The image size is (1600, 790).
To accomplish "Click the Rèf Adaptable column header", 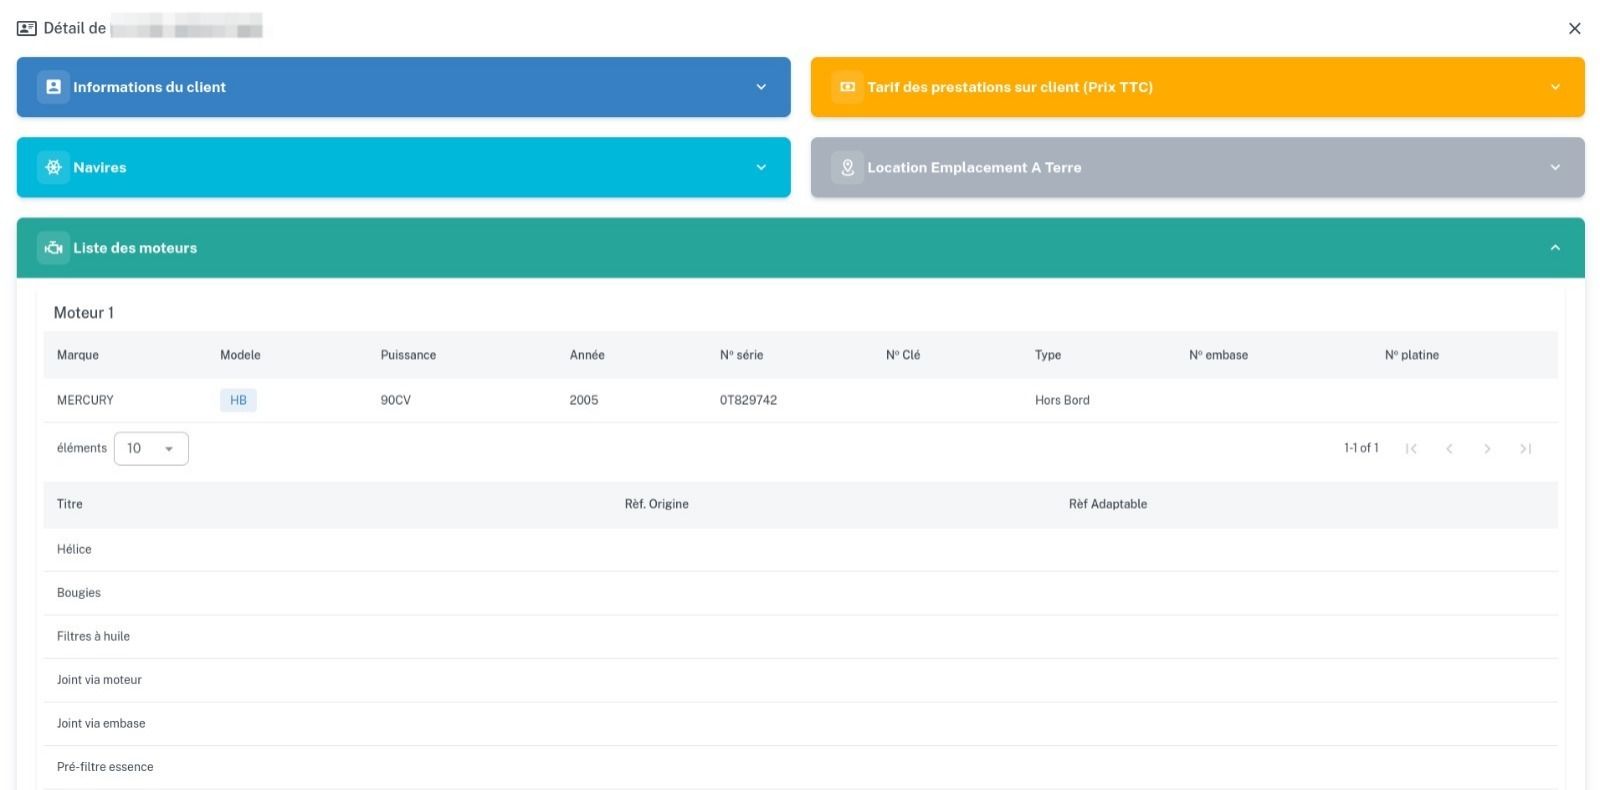I will tap(1108, 504).
